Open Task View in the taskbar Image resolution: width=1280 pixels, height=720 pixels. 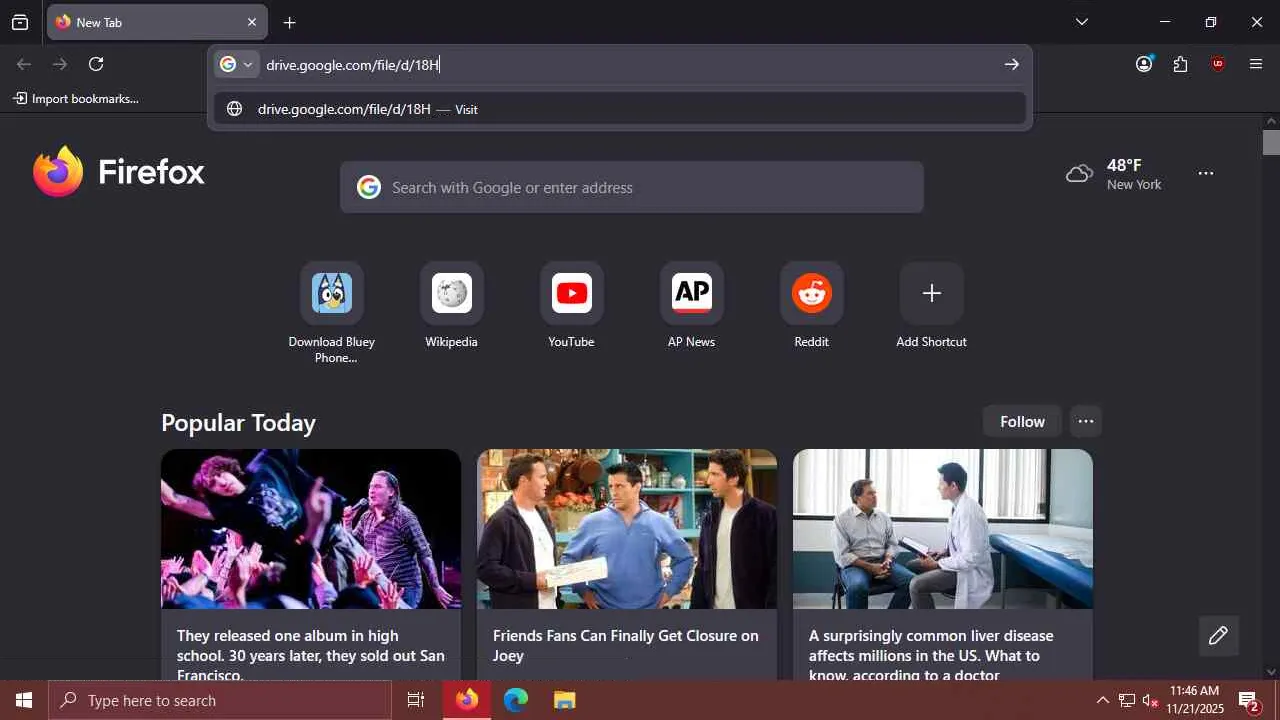(x=416, y=700)
